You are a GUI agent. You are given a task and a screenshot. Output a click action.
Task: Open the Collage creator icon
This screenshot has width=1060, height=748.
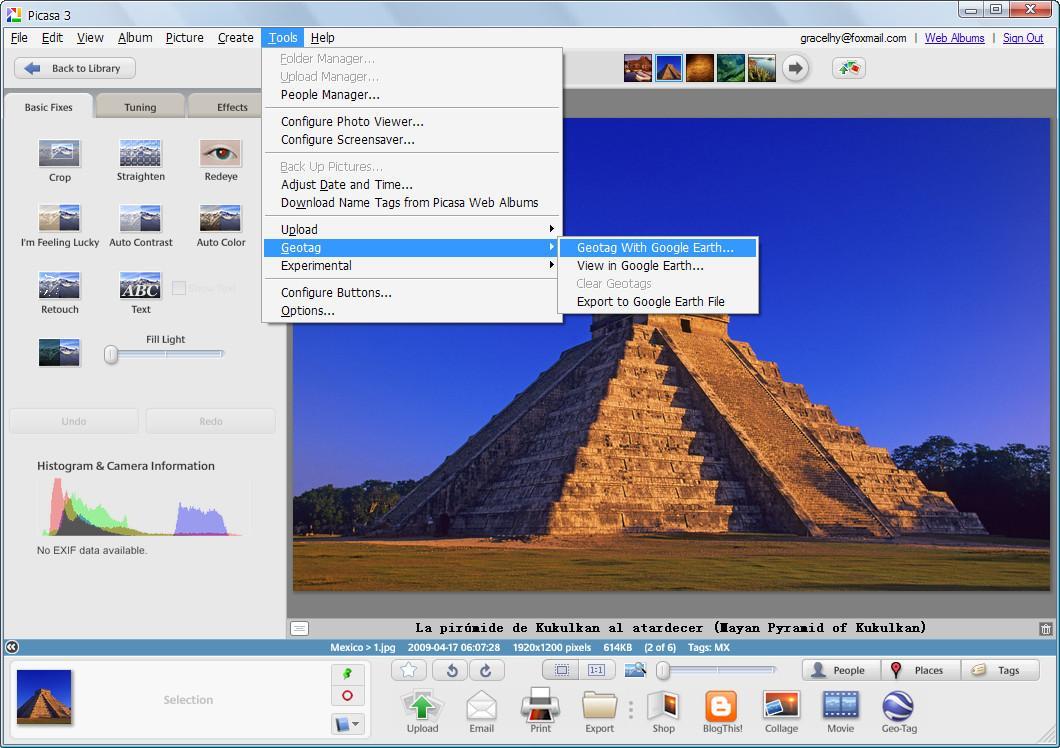click(x=781, y=705)
